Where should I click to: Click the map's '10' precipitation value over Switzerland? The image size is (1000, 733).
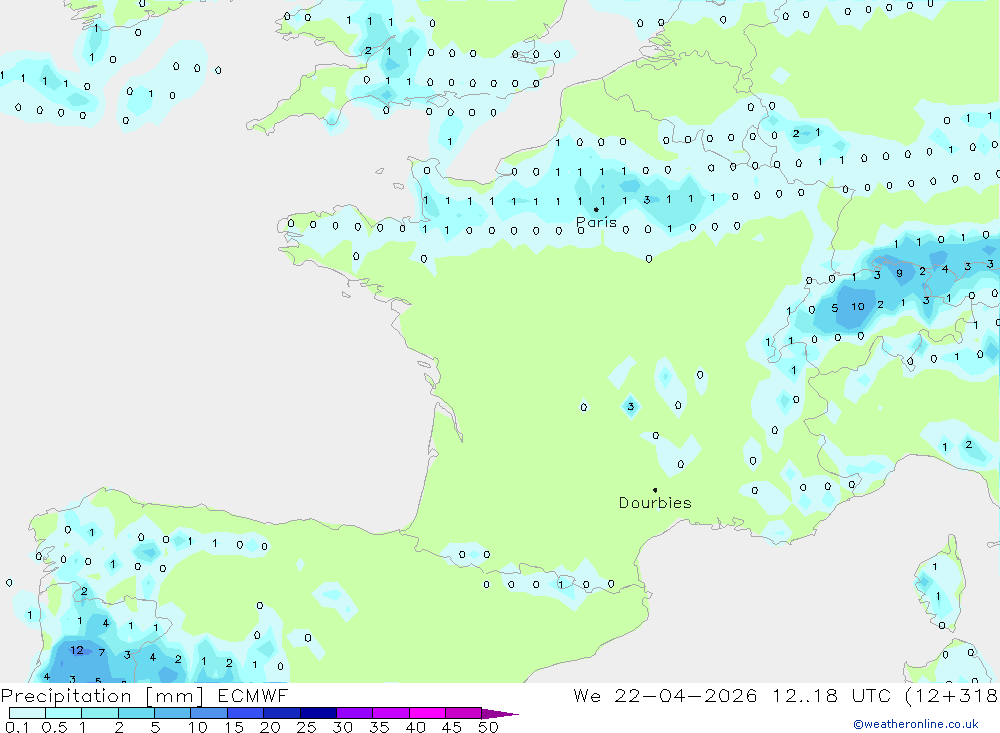point(858,307)
